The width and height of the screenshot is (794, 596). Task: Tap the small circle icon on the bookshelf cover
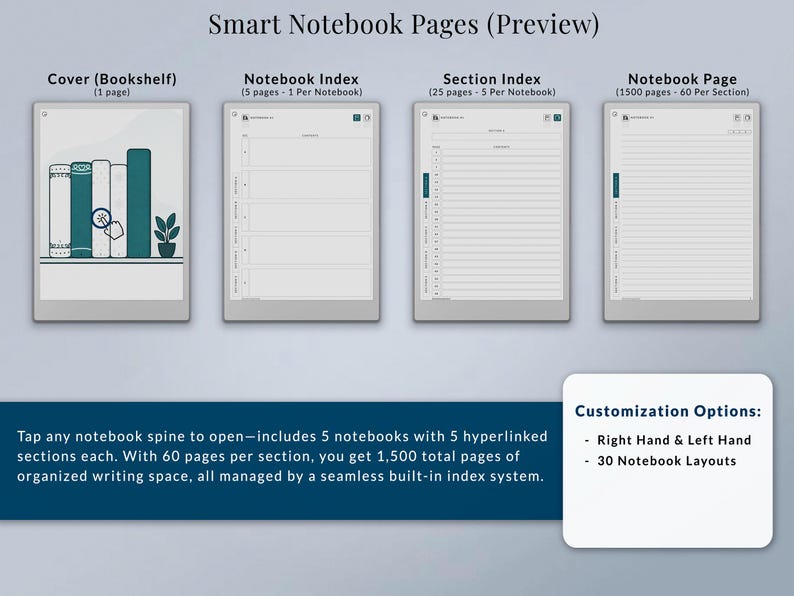point(45,114)
